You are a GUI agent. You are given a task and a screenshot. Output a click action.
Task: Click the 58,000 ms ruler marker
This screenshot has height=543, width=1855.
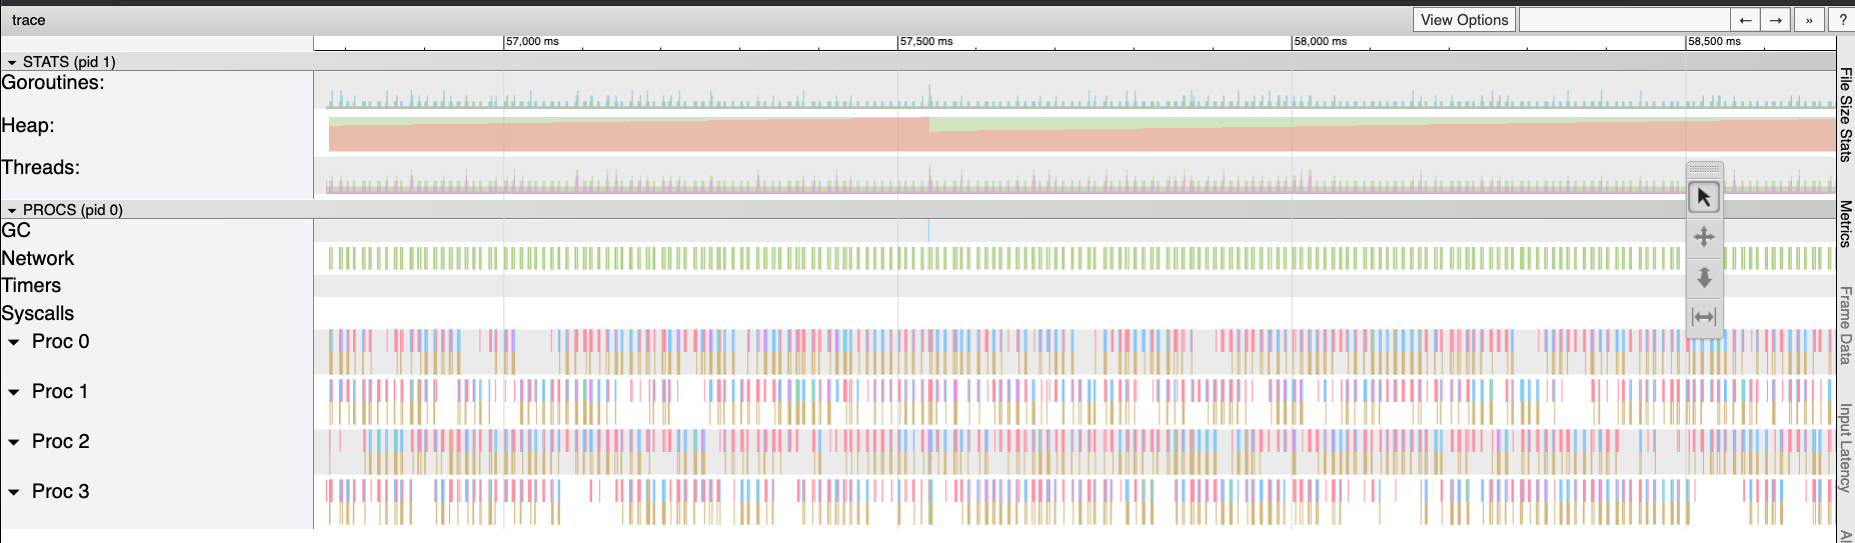[x=1320, y=42]
